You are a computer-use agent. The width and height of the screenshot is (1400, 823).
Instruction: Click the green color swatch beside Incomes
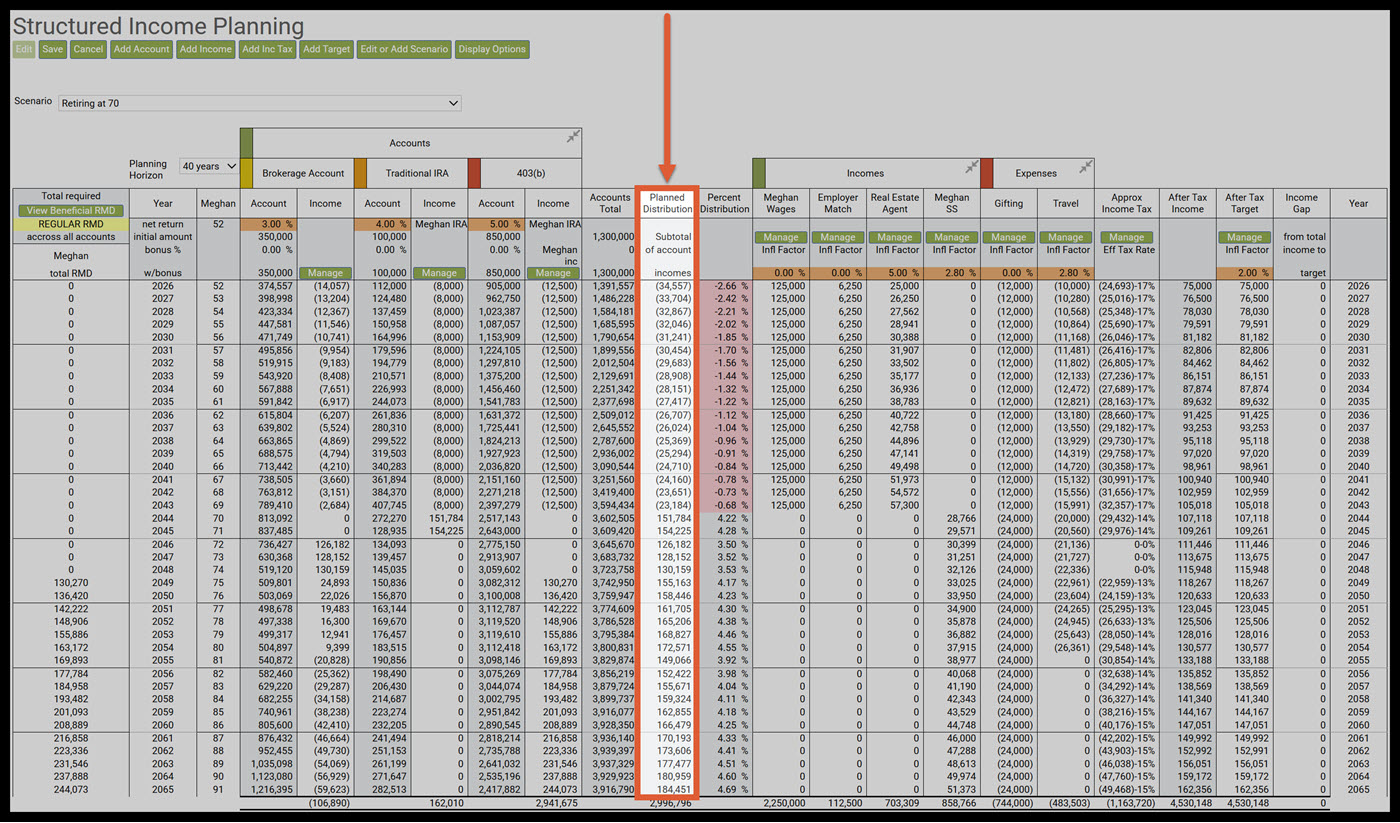point(759,173)
